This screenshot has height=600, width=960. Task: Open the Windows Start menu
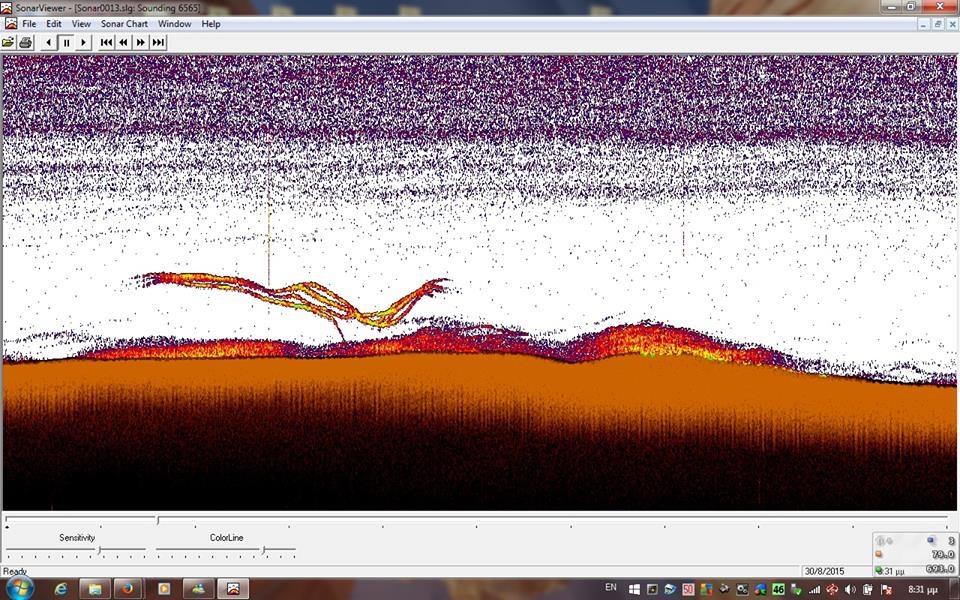pyautogui.click(x=18, y=588)
